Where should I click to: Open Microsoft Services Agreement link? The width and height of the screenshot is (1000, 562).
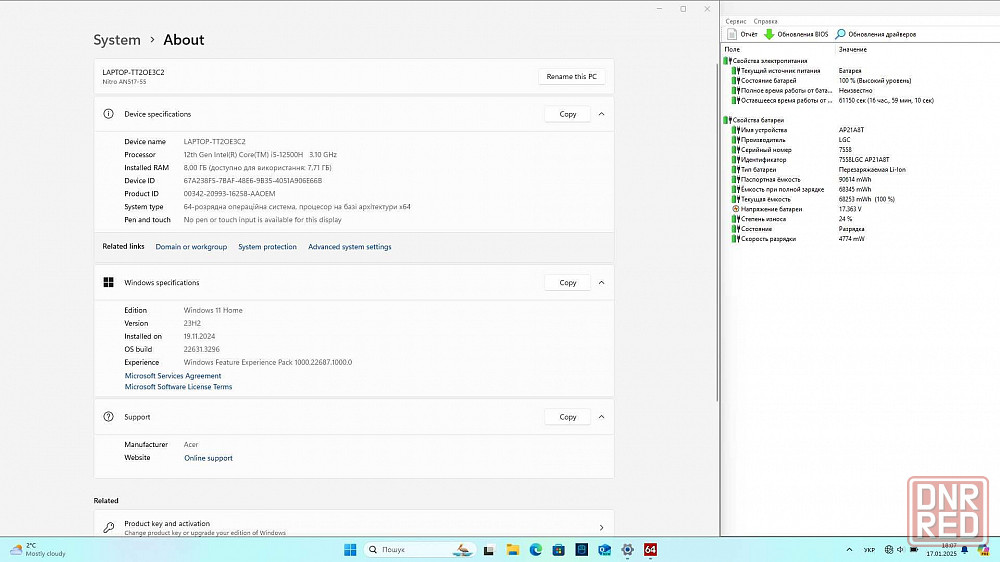point(173,376)
